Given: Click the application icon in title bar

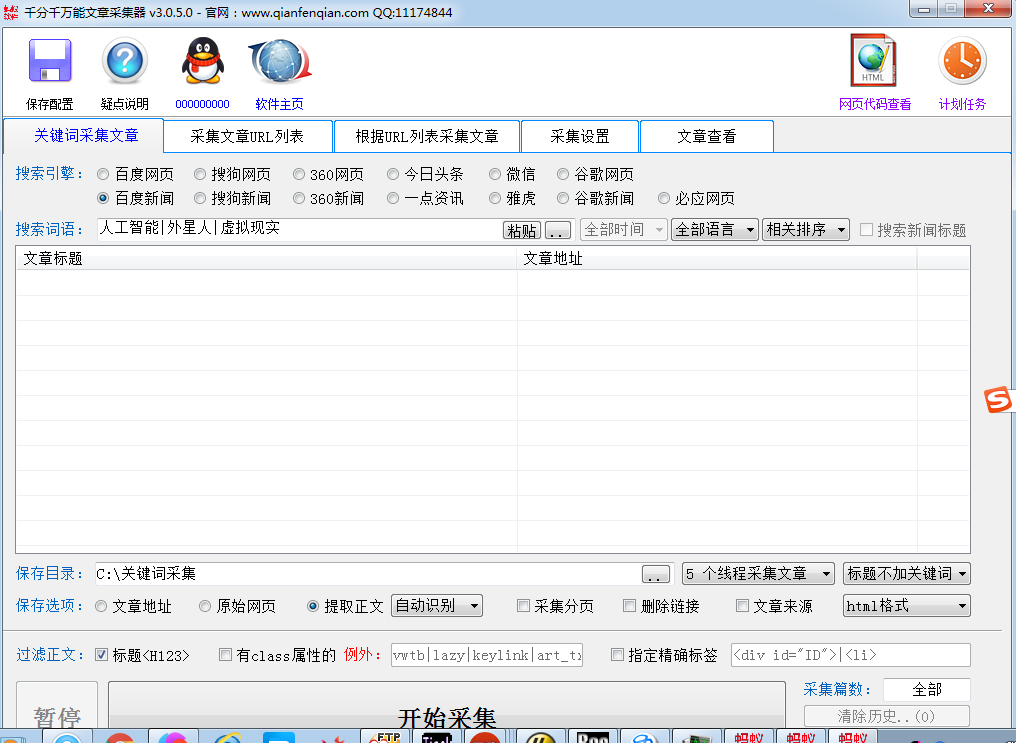Looking at the screenshot, I should tap(11, 12).
